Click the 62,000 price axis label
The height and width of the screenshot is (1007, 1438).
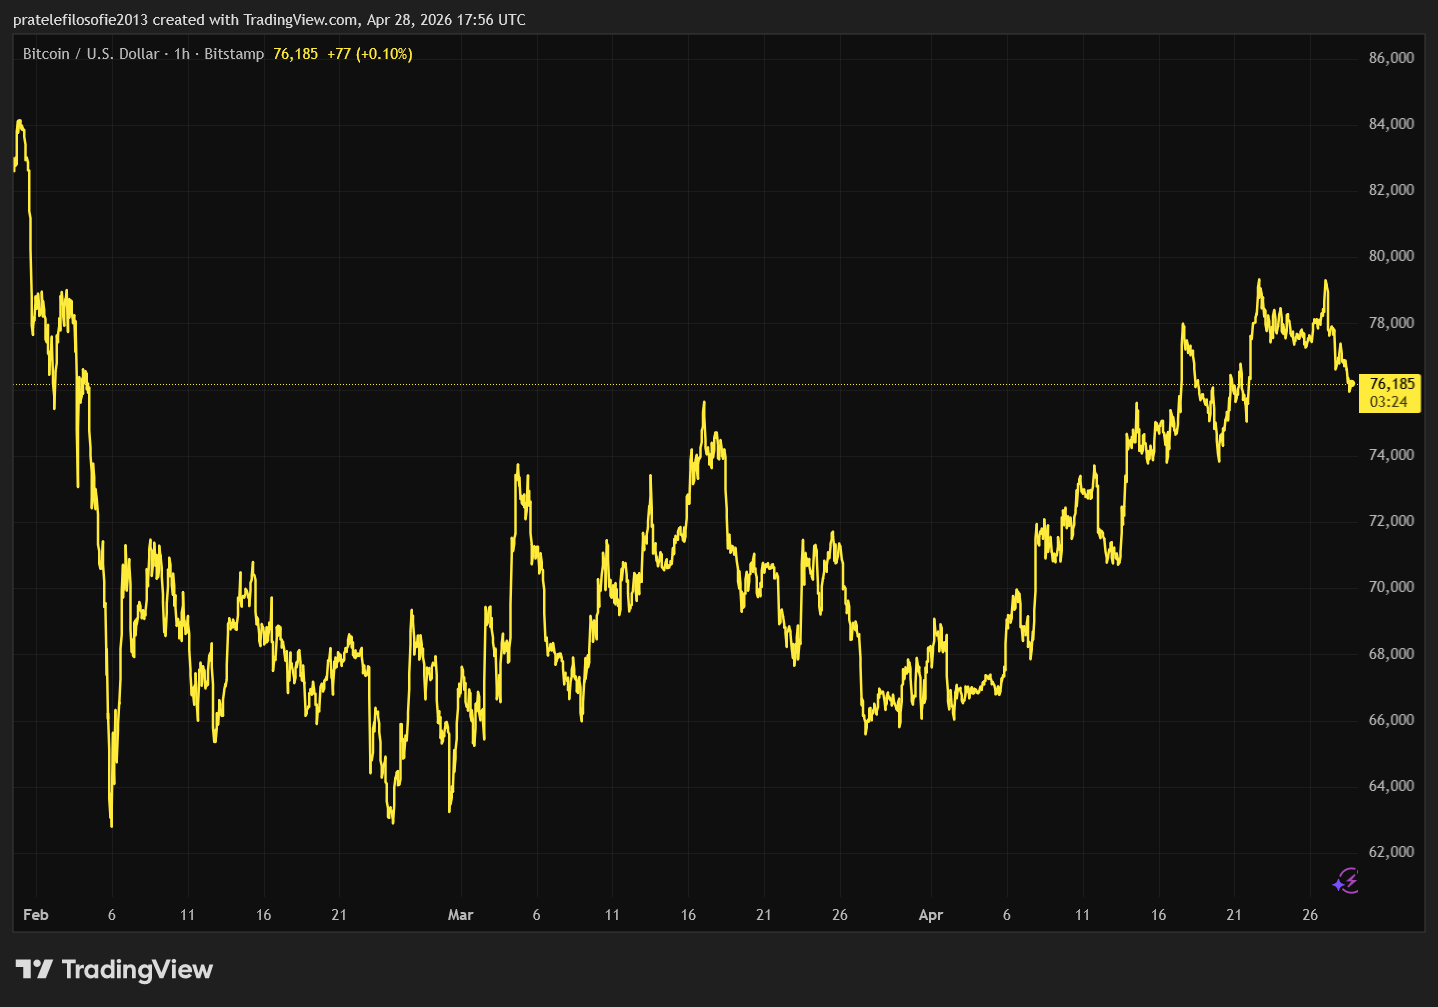point(1391,852)
